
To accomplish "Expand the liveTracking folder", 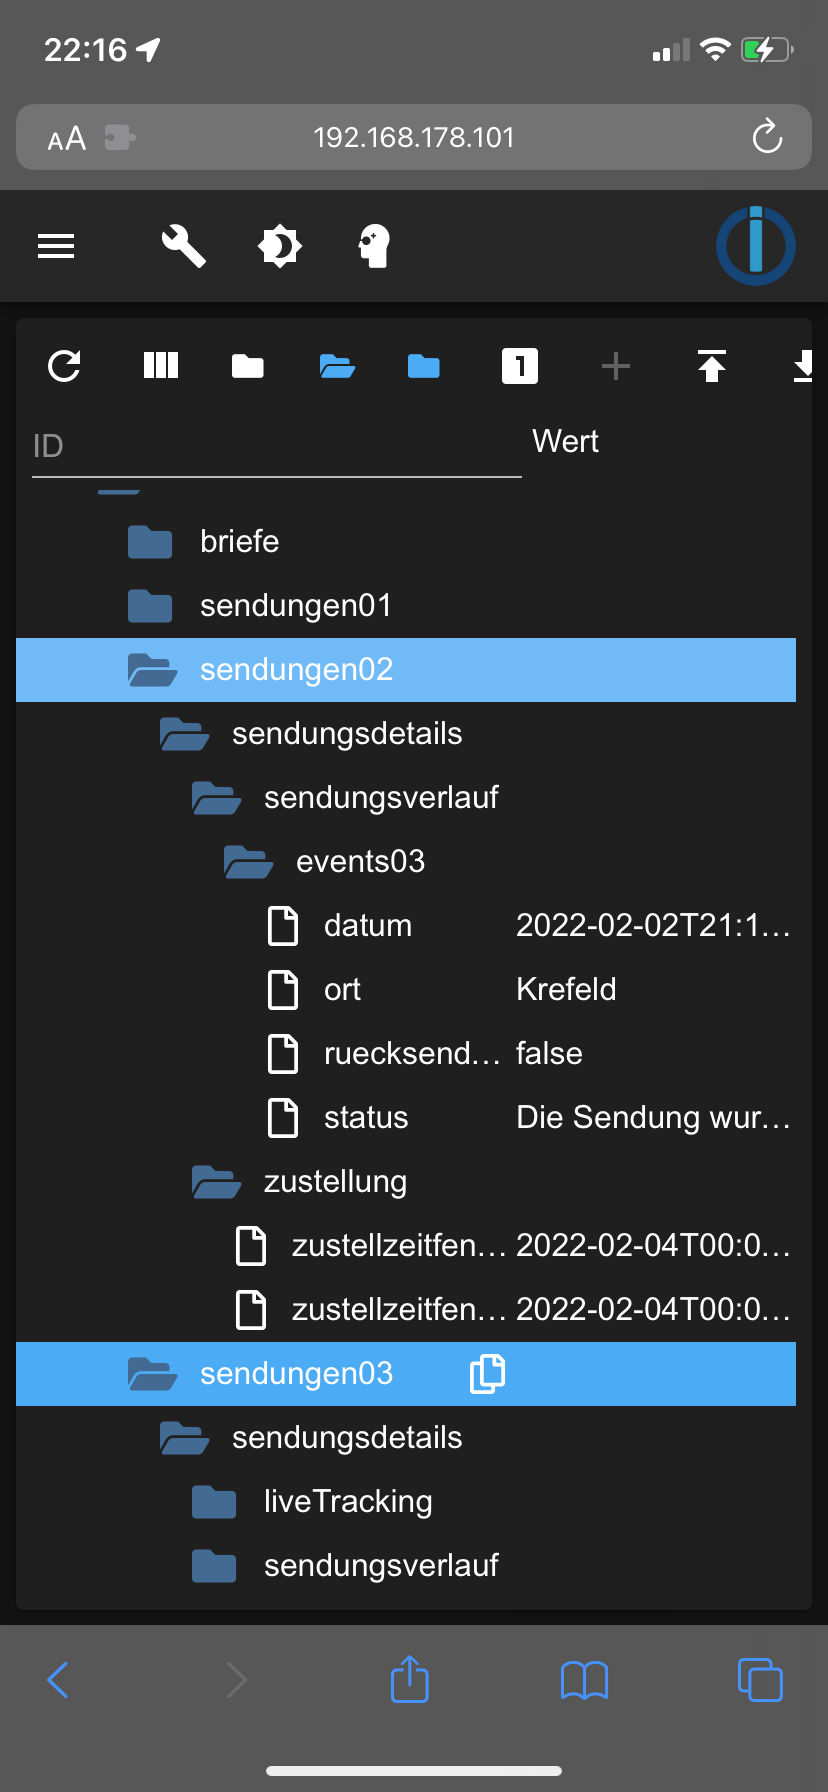I will [214, 1502].
